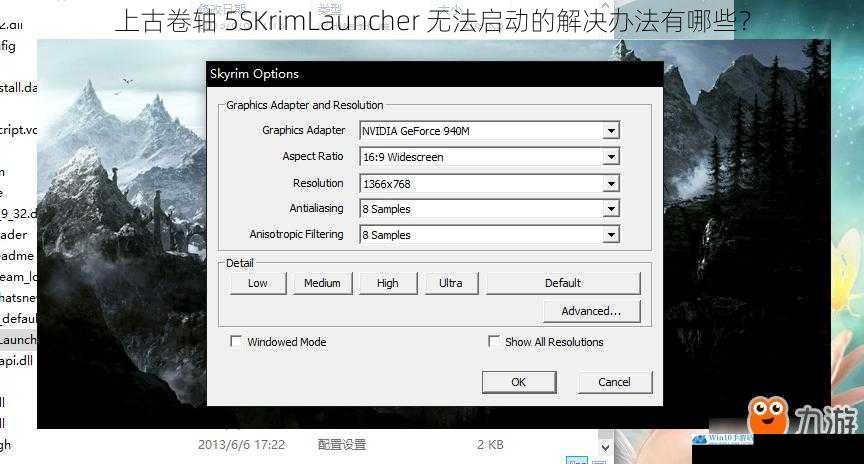Screen dimensions: 864x464
Task: Select the High detail preset
Action: (388, 283)
